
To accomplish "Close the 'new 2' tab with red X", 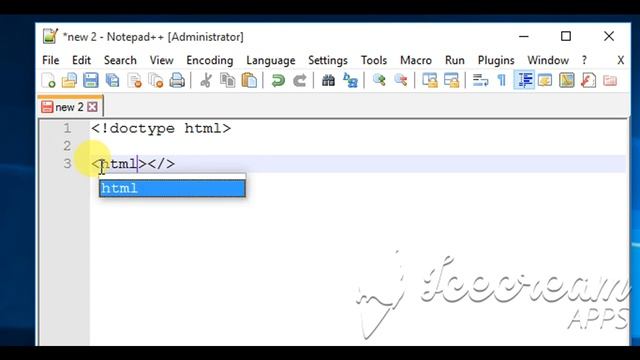I will click(93, 107).
